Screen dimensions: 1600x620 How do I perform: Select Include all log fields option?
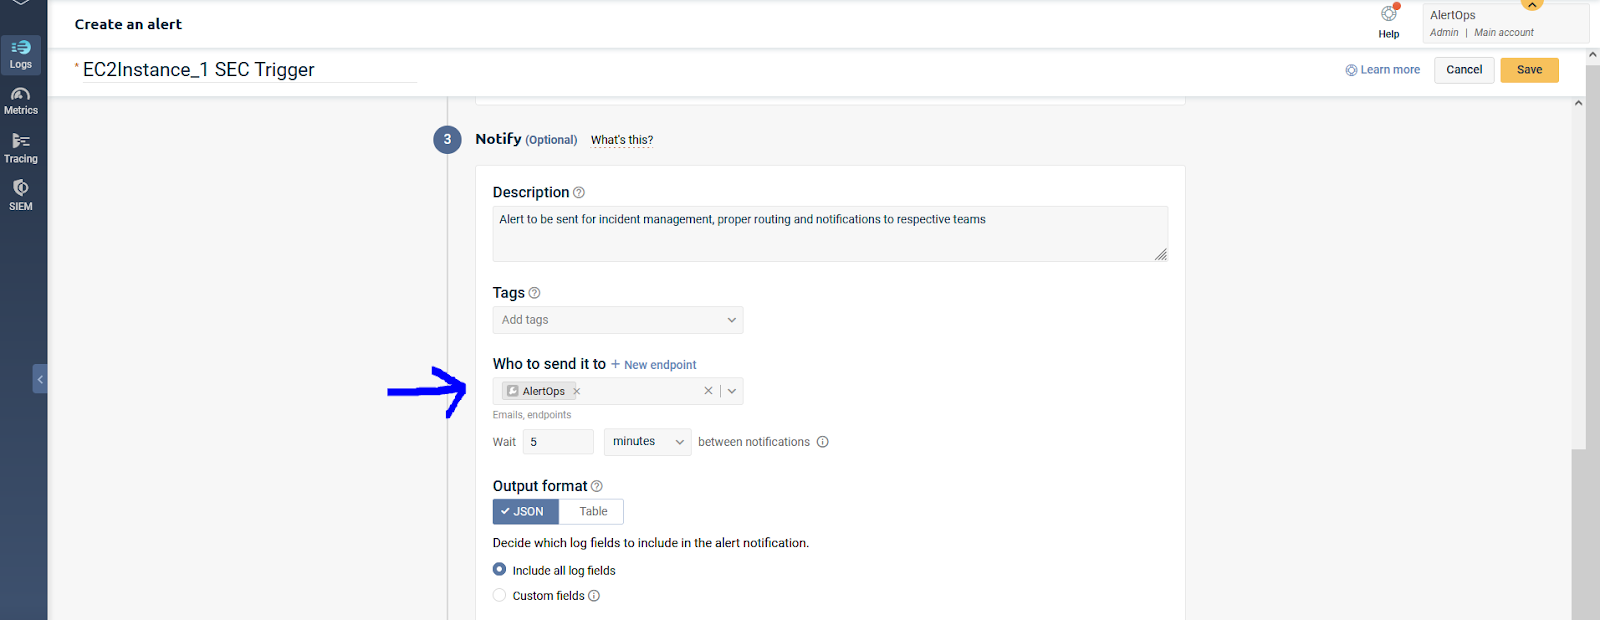click(500, 570)
